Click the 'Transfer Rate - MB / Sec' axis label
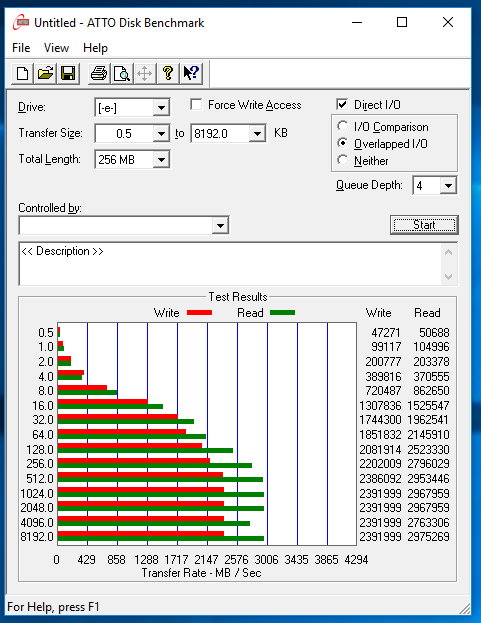The image size is (481, 623). pyautogui.click(x=201, y=573)
